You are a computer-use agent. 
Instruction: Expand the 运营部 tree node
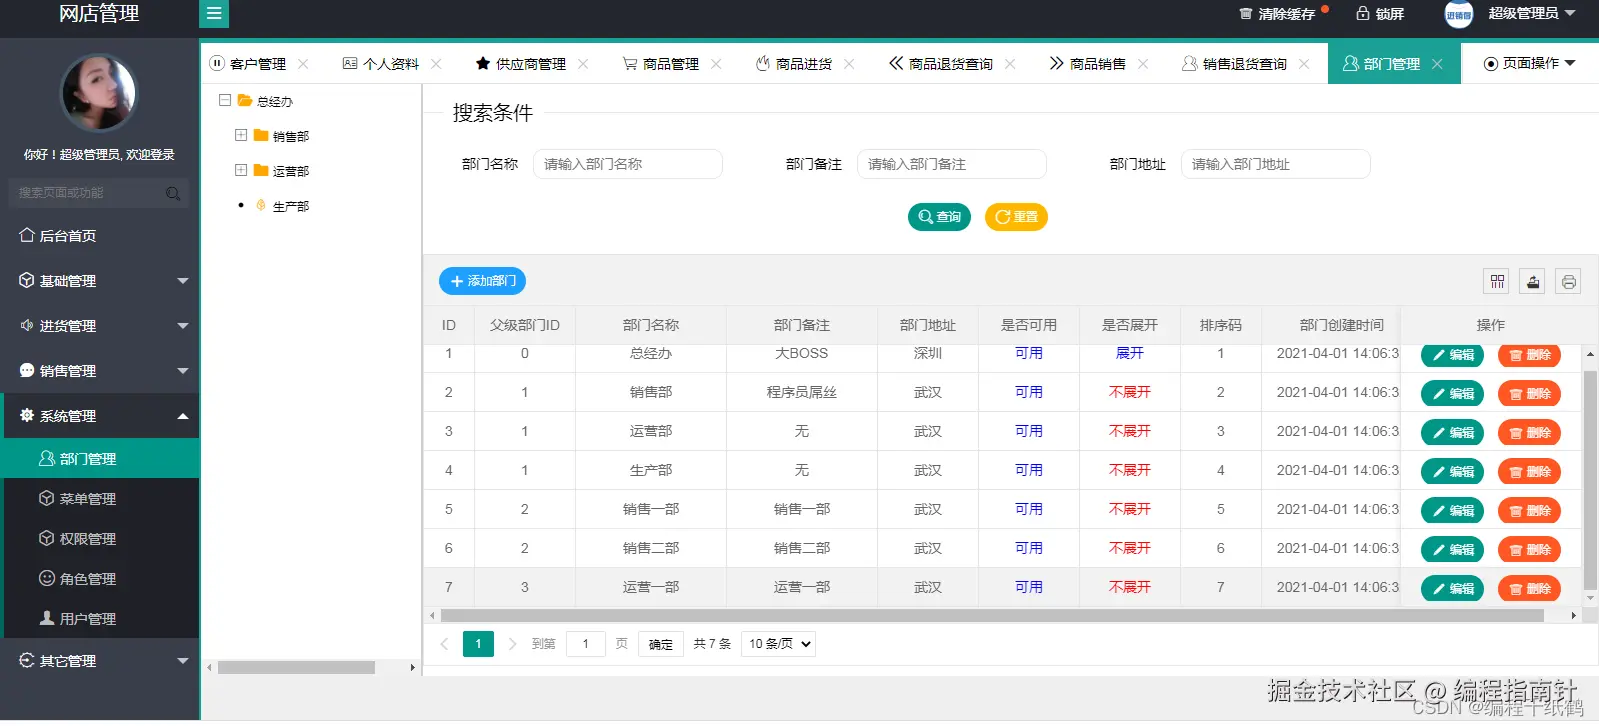point(241,171)
